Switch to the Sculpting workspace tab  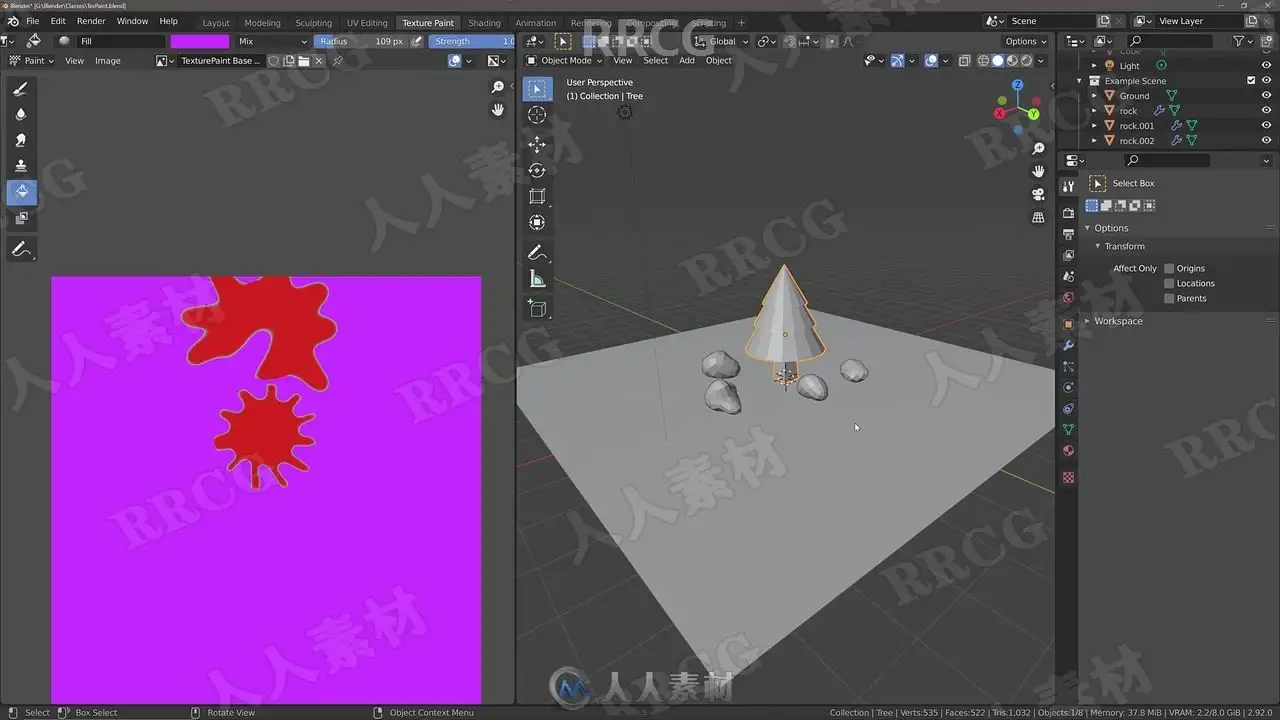click(313, 22)
